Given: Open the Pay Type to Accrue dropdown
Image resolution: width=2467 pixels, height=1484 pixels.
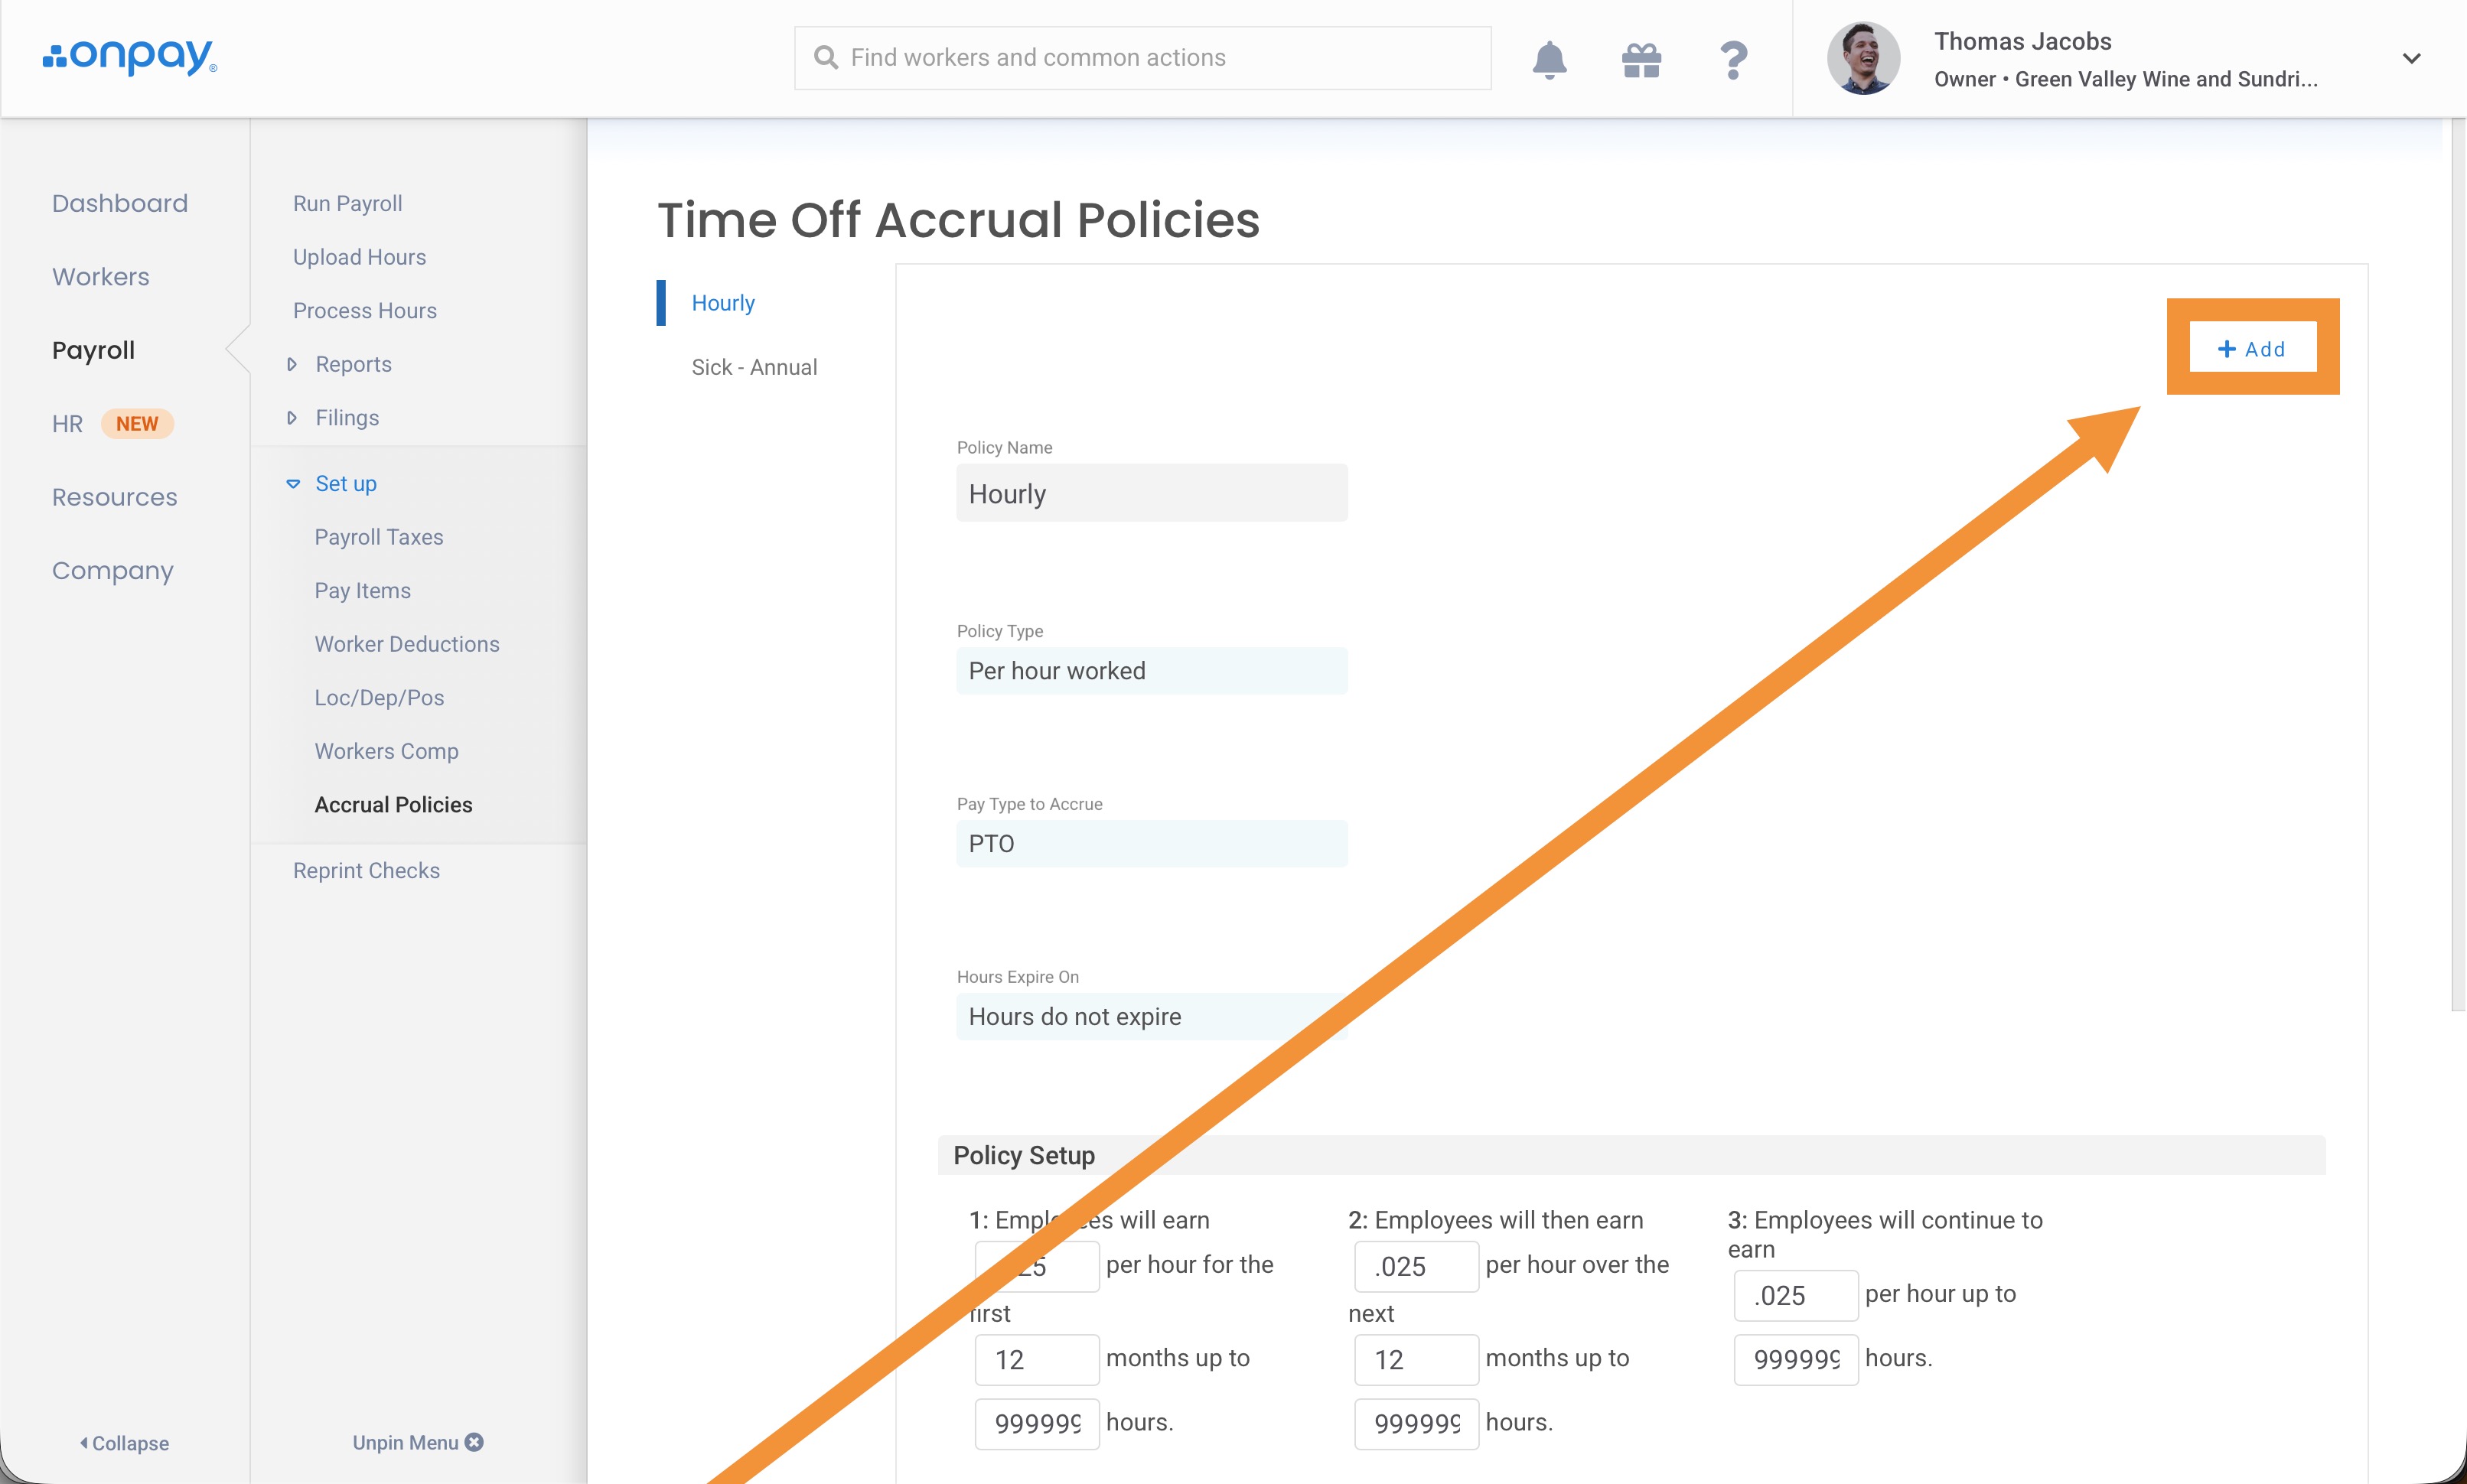Looking at the screenshot, I should click(1151, 844).
